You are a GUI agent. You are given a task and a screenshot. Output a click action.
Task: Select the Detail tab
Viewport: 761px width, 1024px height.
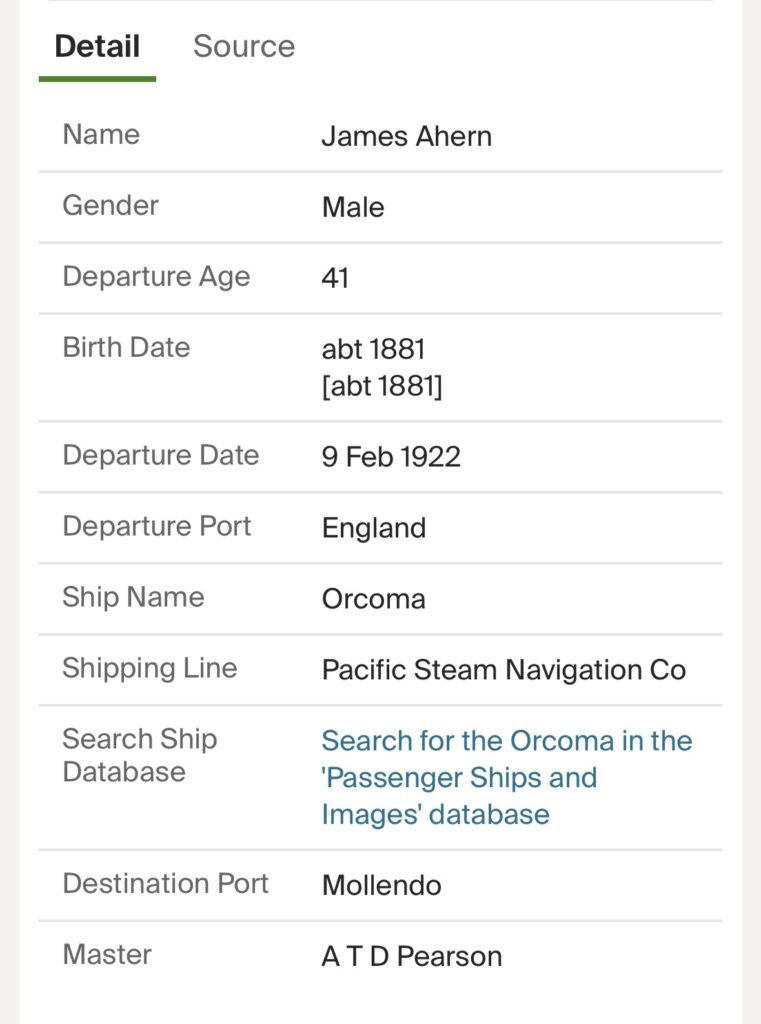[97, 46]
